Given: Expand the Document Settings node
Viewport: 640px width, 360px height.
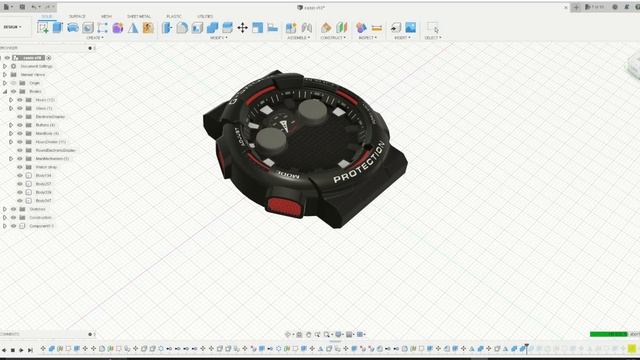Looking at the screenshot, I should tap(5, 66).
